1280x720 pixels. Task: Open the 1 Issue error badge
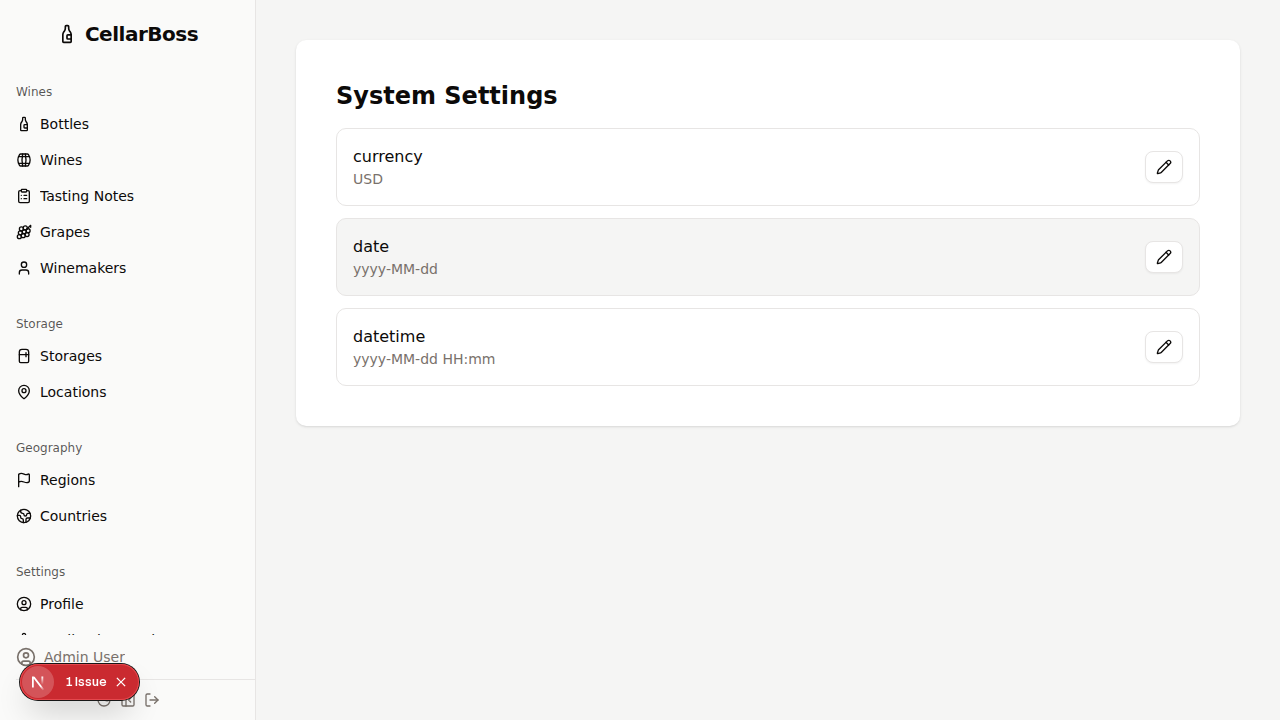(x=86, y=682)
